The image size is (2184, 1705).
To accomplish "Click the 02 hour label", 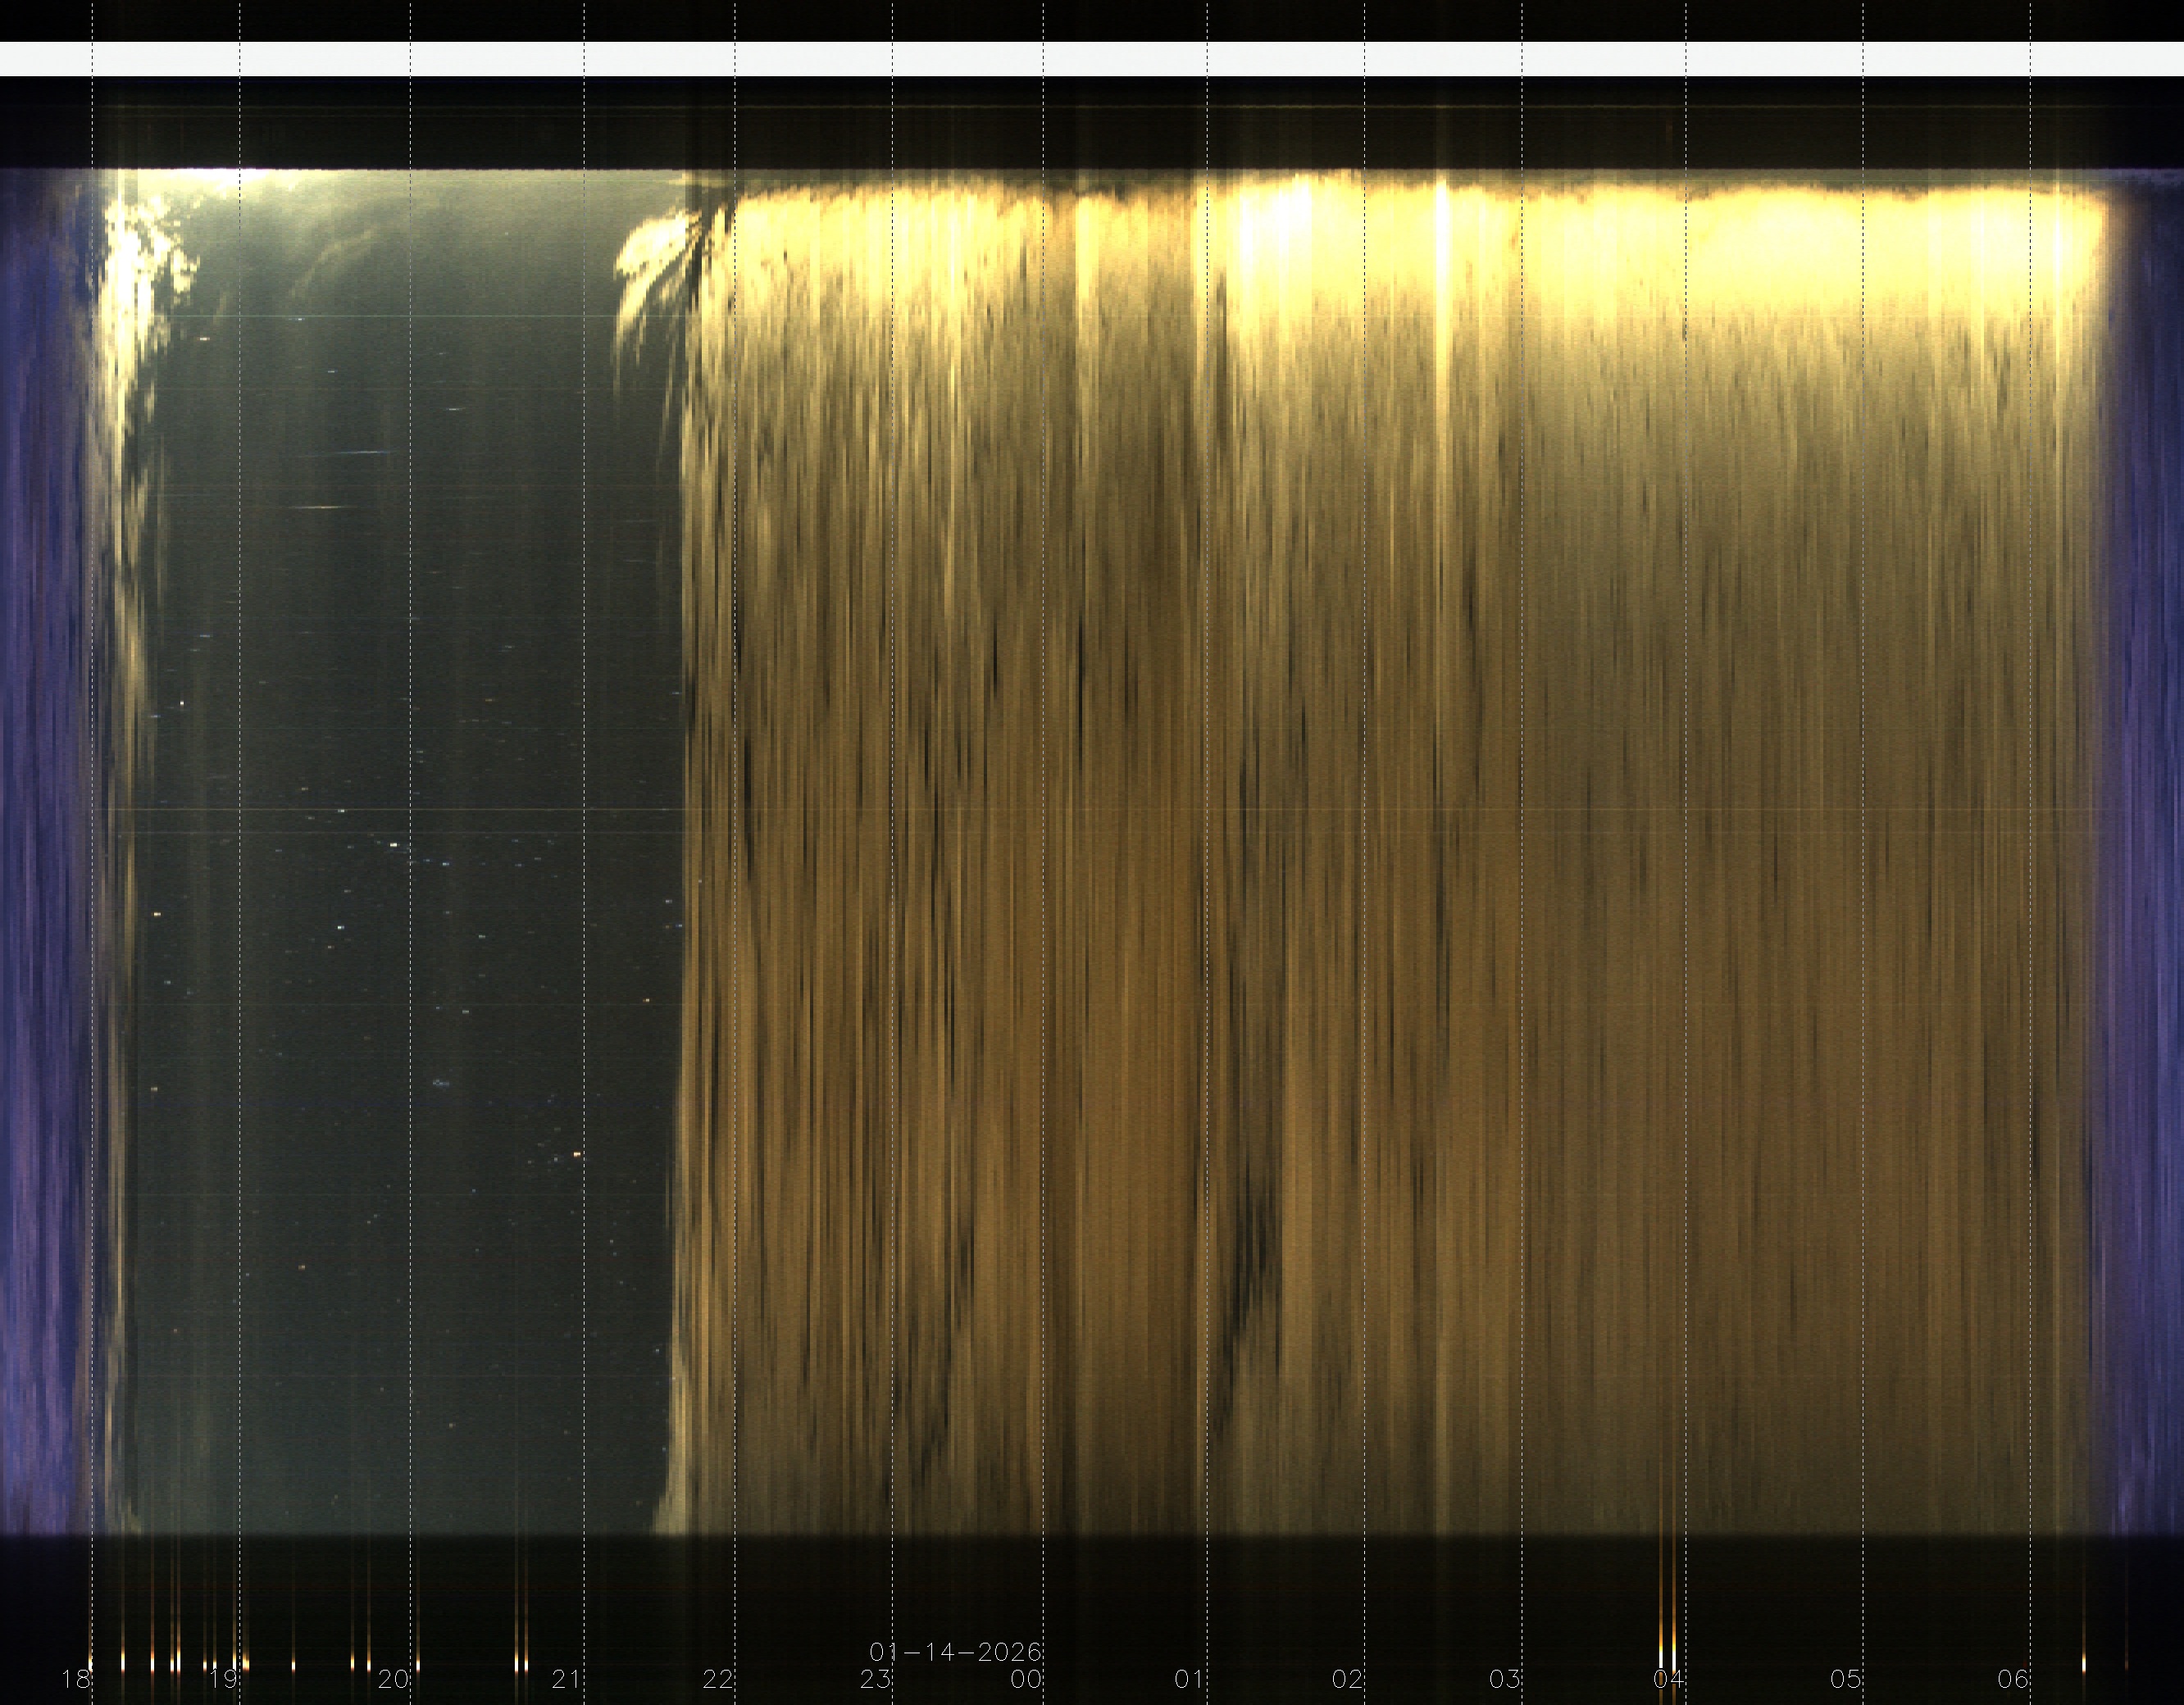I will click(x=1347, y=1679).
